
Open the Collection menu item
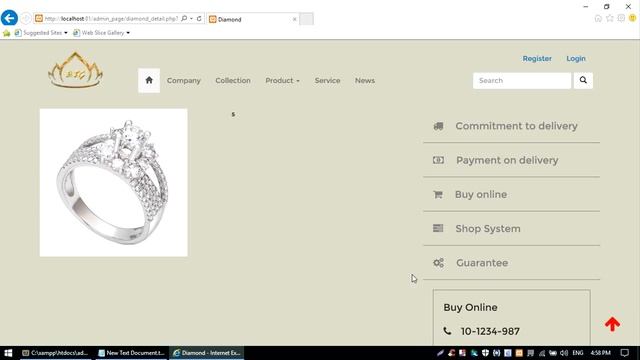tap(233, 80)
